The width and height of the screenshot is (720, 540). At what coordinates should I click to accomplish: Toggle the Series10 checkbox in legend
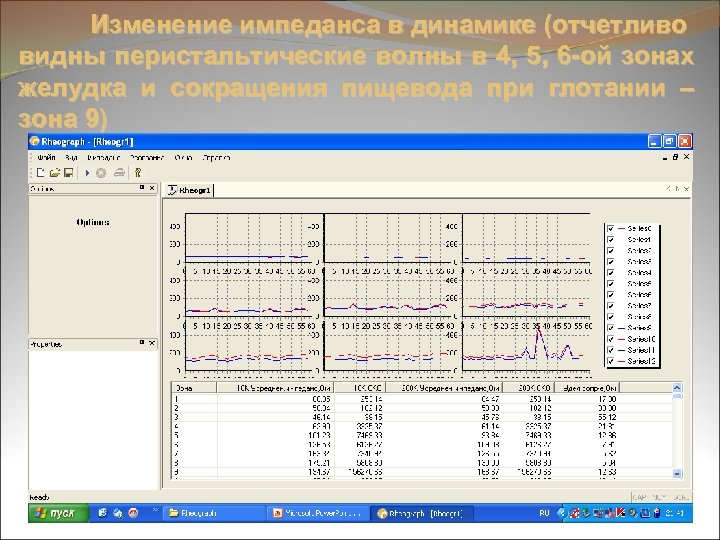611,339
